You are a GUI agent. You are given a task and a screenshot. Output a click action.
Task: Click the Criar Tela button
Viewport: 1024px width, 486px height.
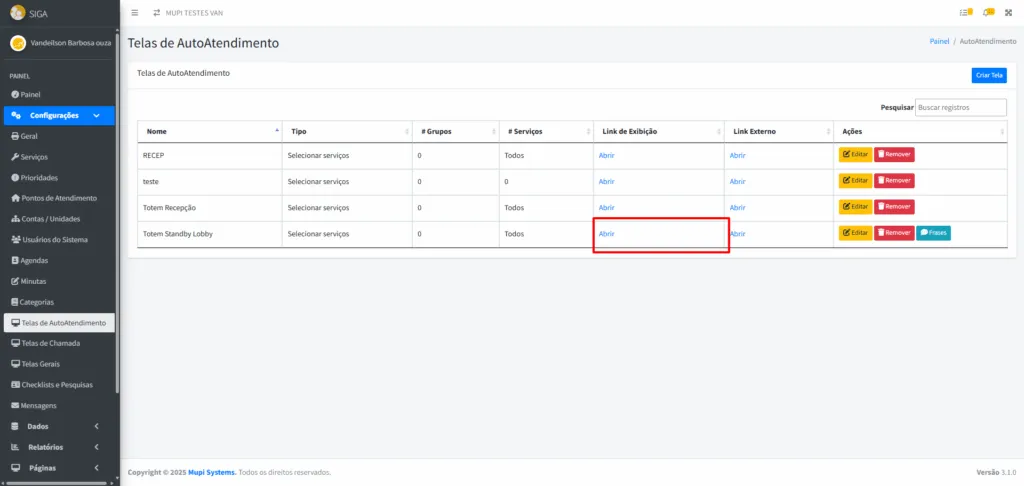tap(989, 75)
